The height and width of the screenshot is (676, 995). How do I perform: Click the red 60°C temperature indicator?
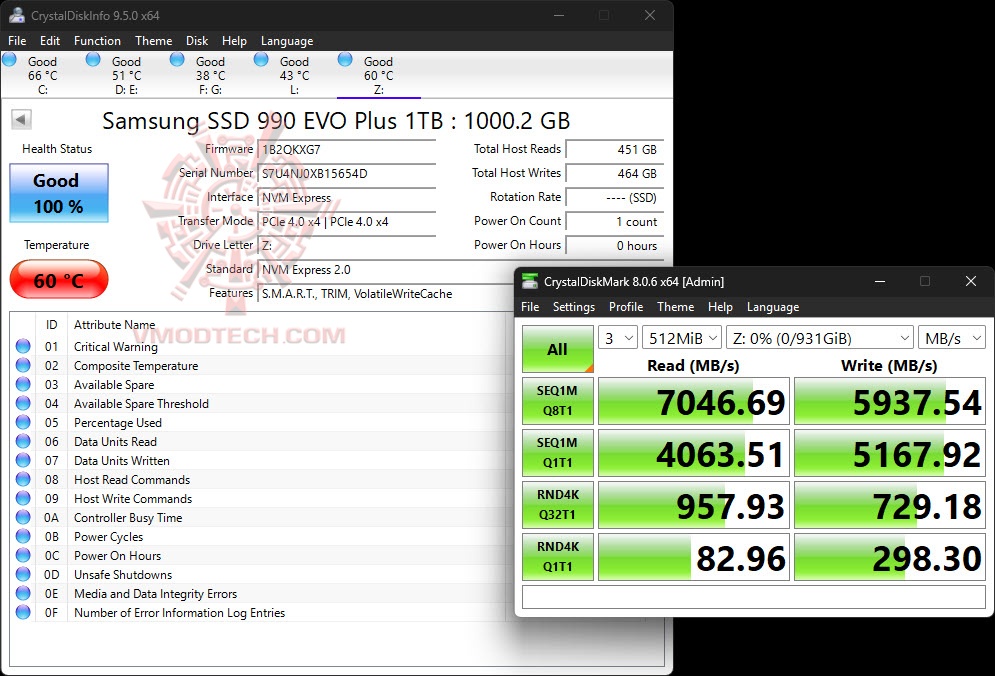pyautogui.click(x=58, y=280)
